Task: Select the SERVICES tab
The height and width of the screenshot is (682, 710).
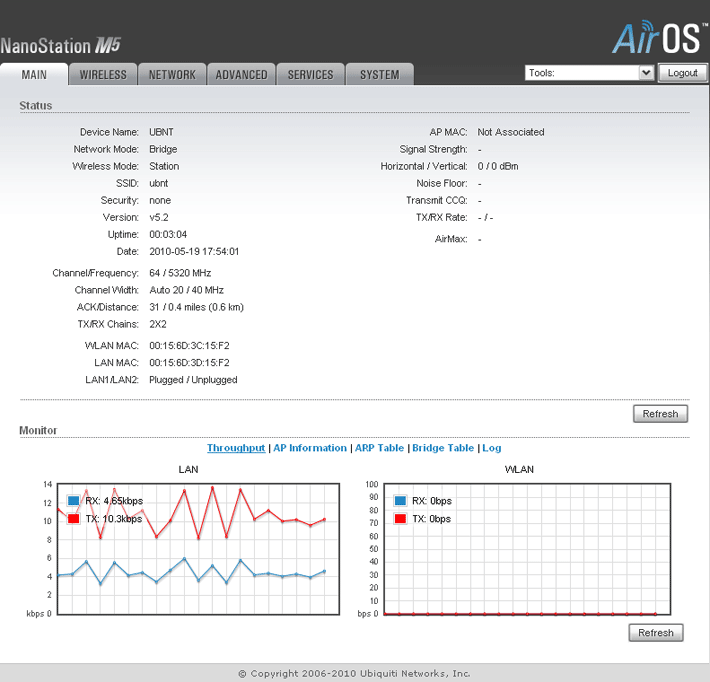Action: click(x=310, y=74)
